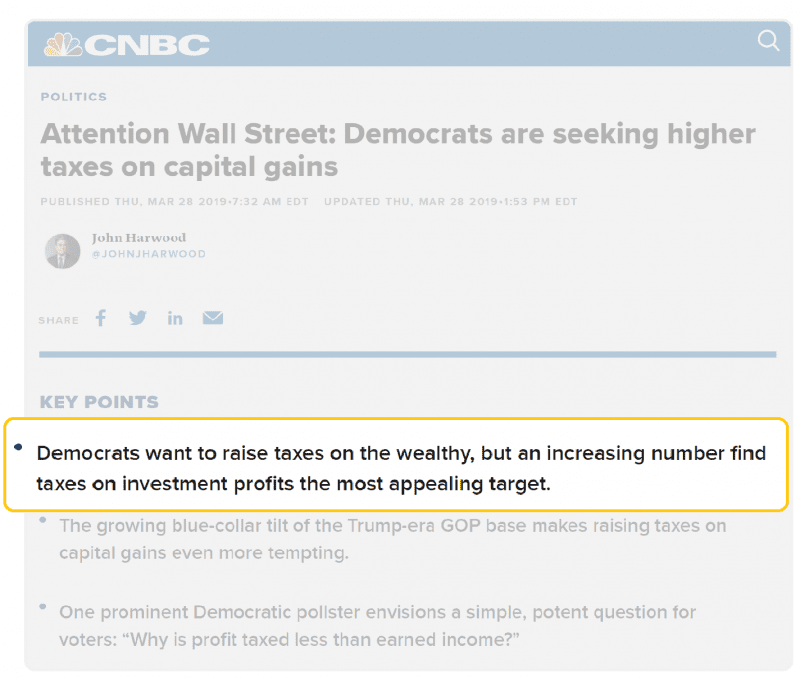Click the @JOHNJHARWOOD Twitter handle
This screenshot has height=678, width=800.
coord(148,254)
